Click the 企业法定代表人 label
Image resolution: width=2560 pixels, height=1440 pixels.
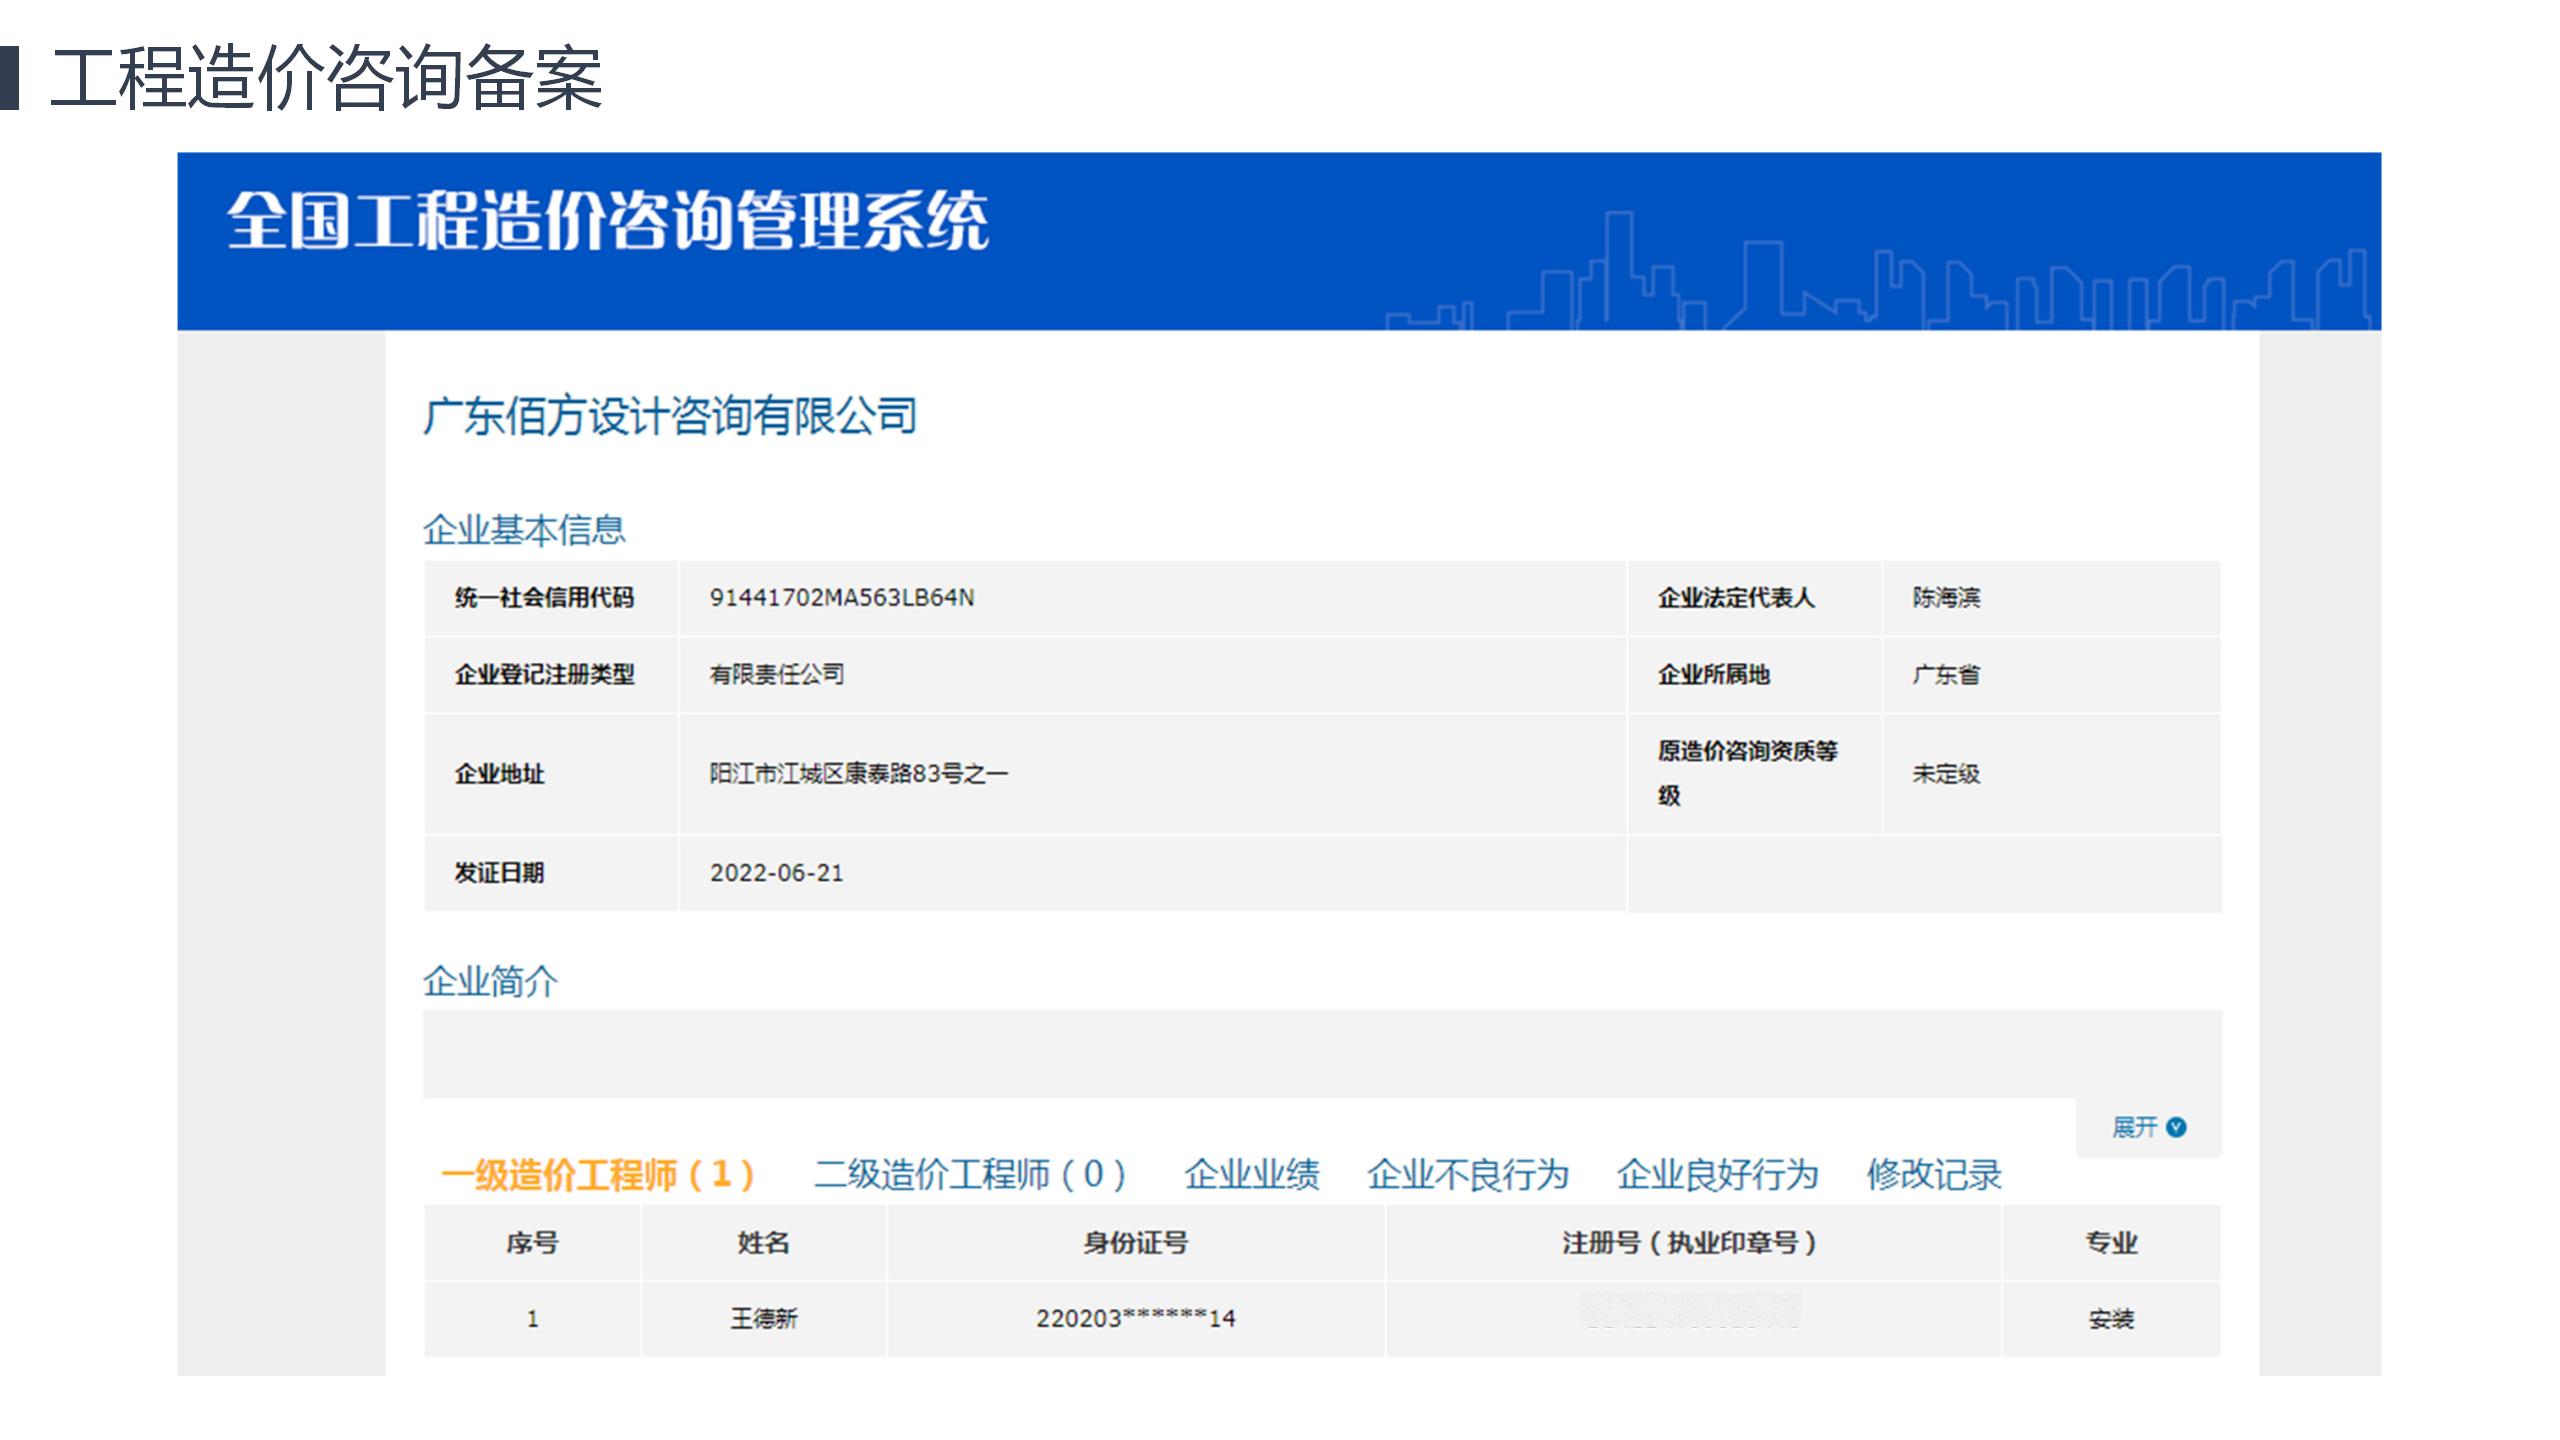tap(1736, 598)
